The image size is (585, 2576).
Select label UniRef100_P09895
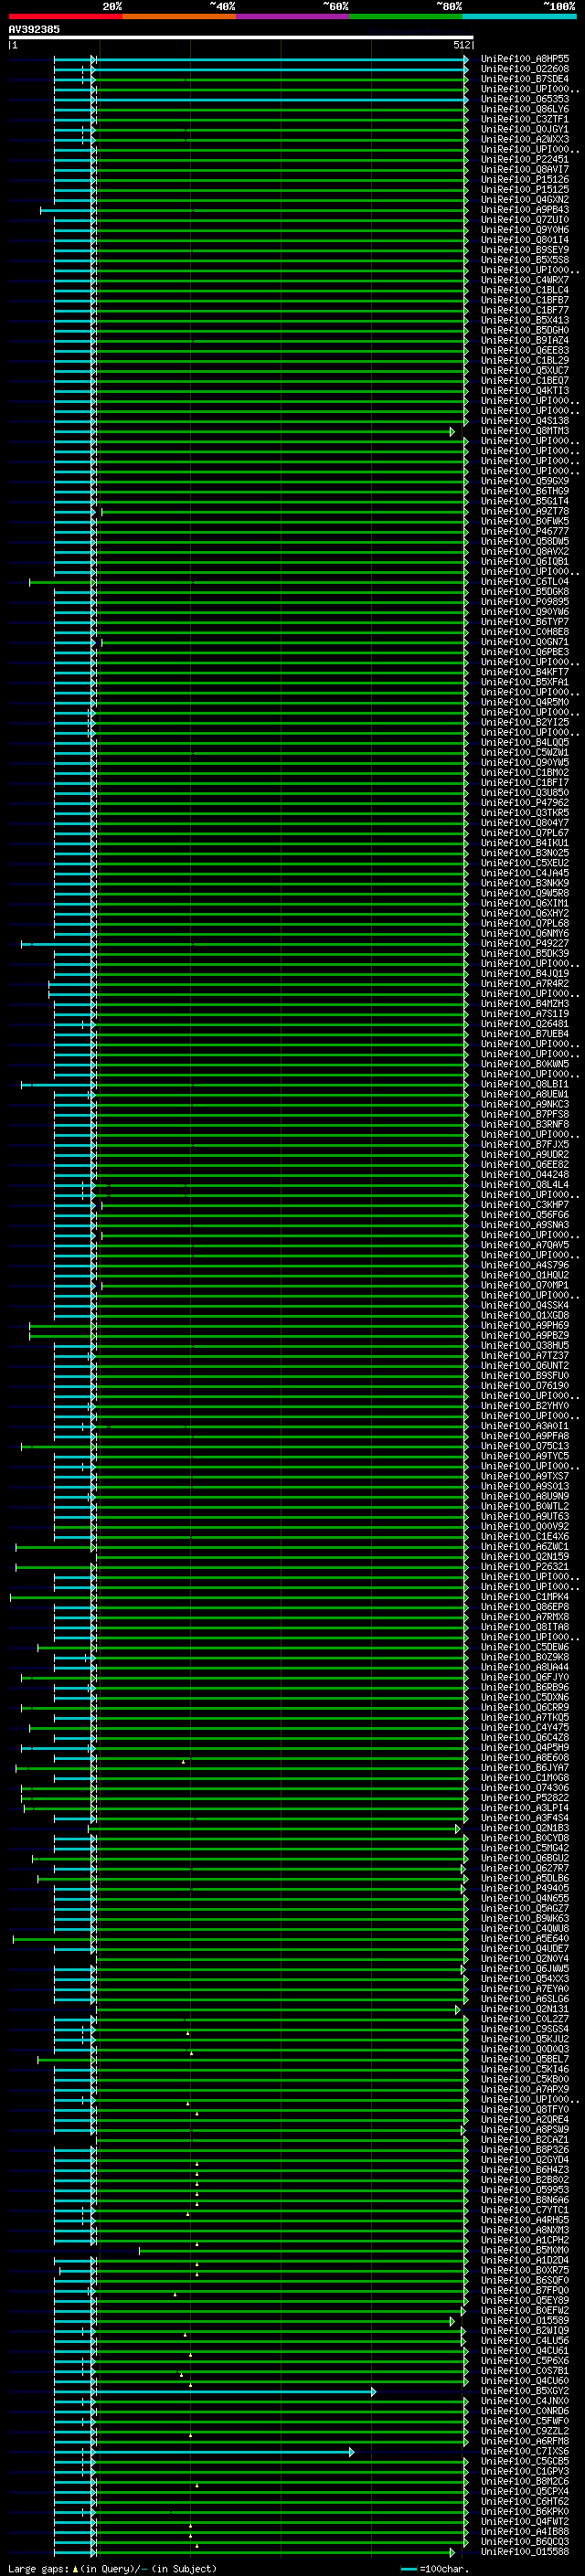click(x=524, y=602)
